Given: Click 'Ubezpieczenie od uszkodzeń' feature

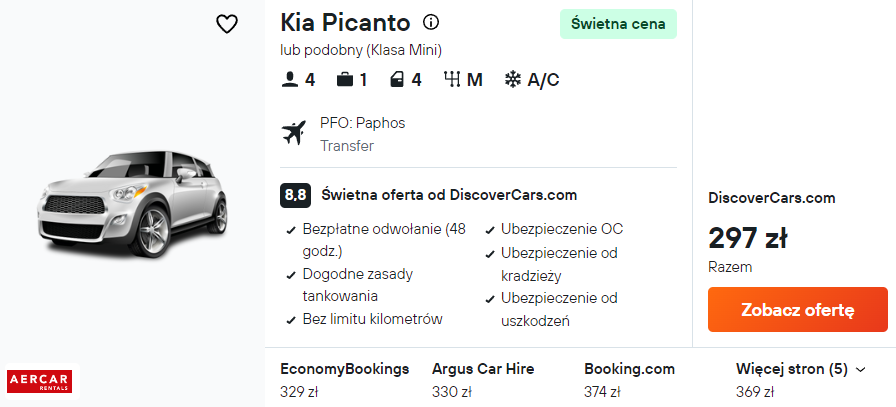Looking at the screenshot, I should click(x=559, y=309).
